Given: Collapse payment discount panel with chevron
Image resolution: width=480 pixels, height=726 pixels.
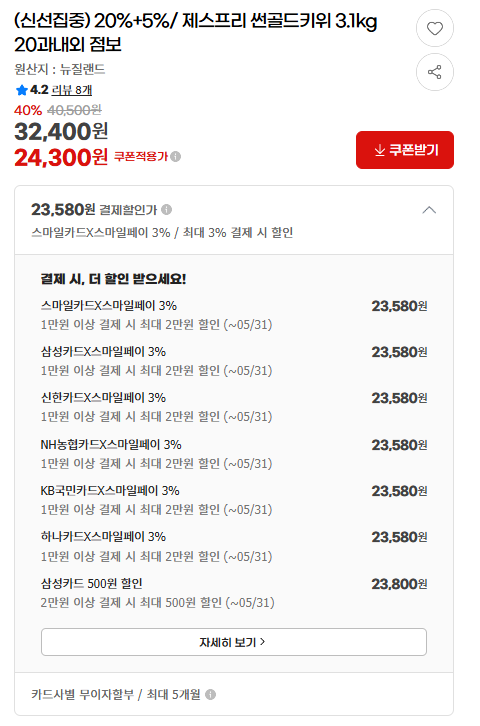Looking at the screenshot, I should (429, 210).
